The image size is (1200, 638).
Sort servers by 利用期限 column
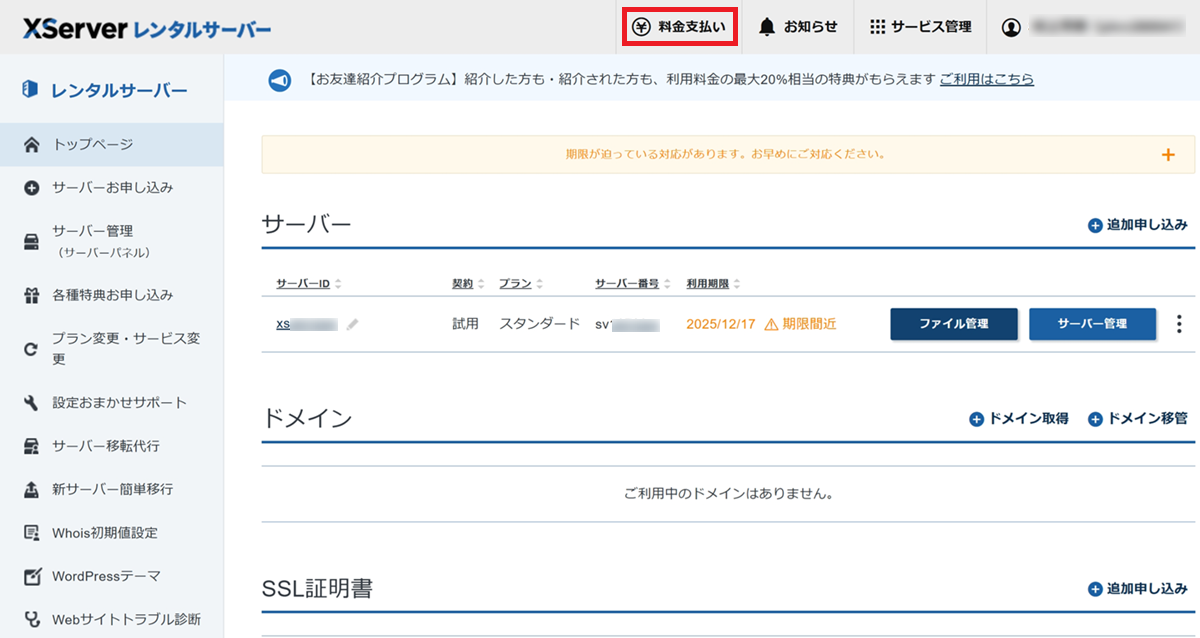point(713,284)
